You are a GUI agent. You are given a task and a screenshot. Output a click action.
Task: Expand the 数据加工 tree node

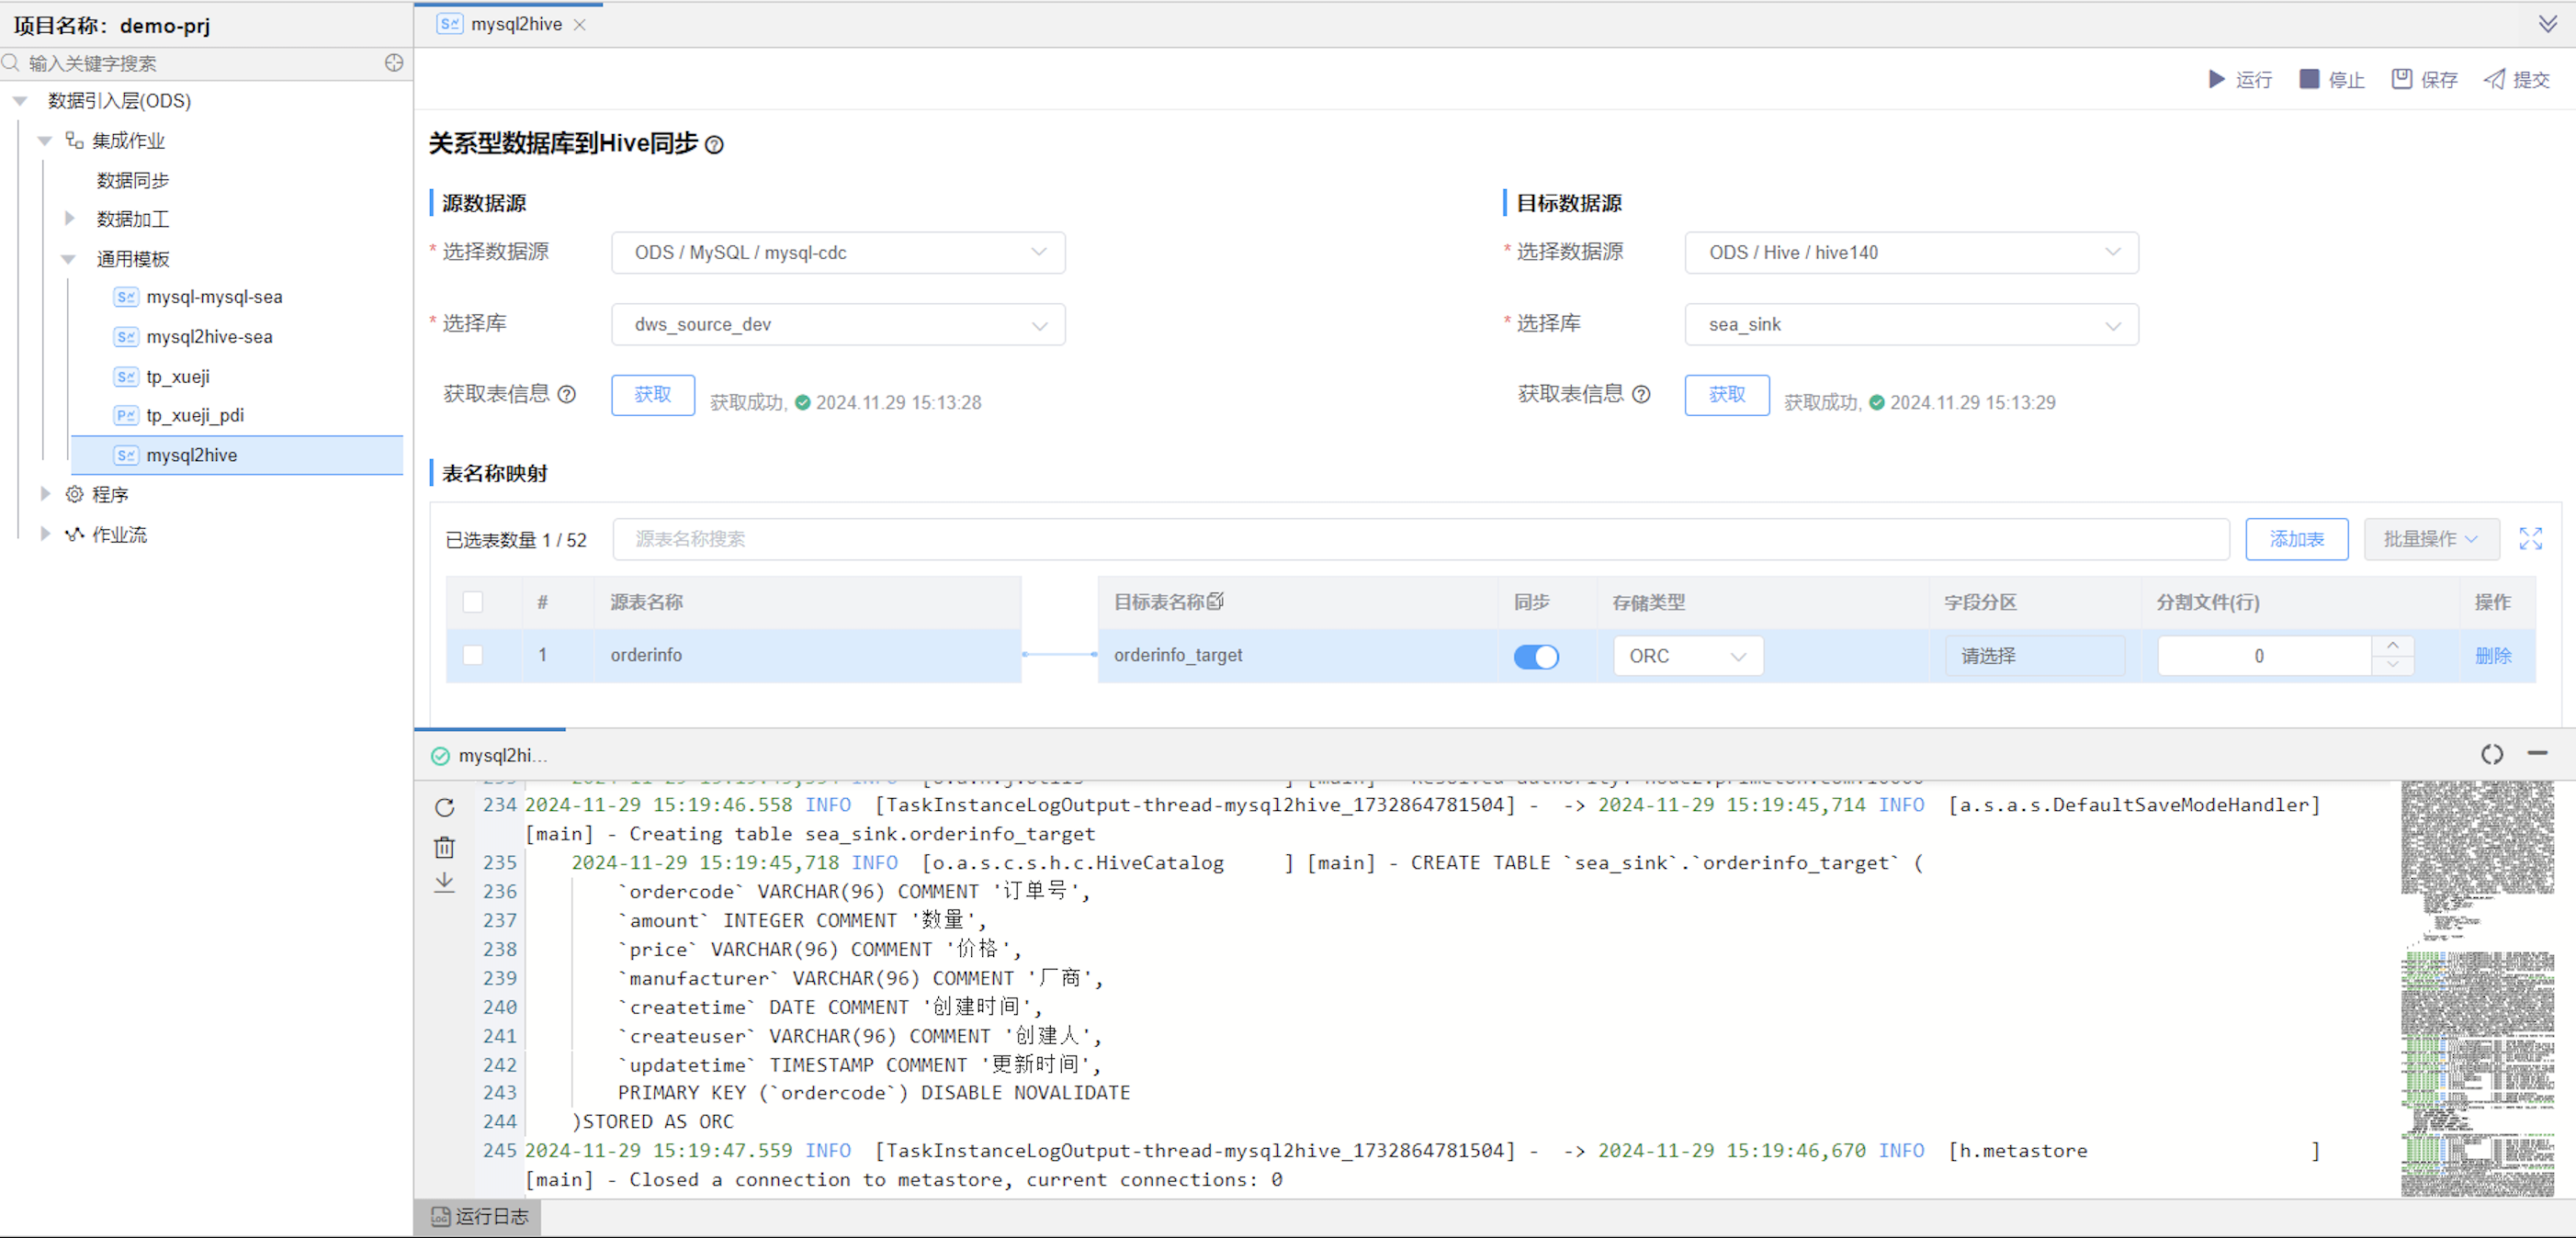tap(69, 219)
